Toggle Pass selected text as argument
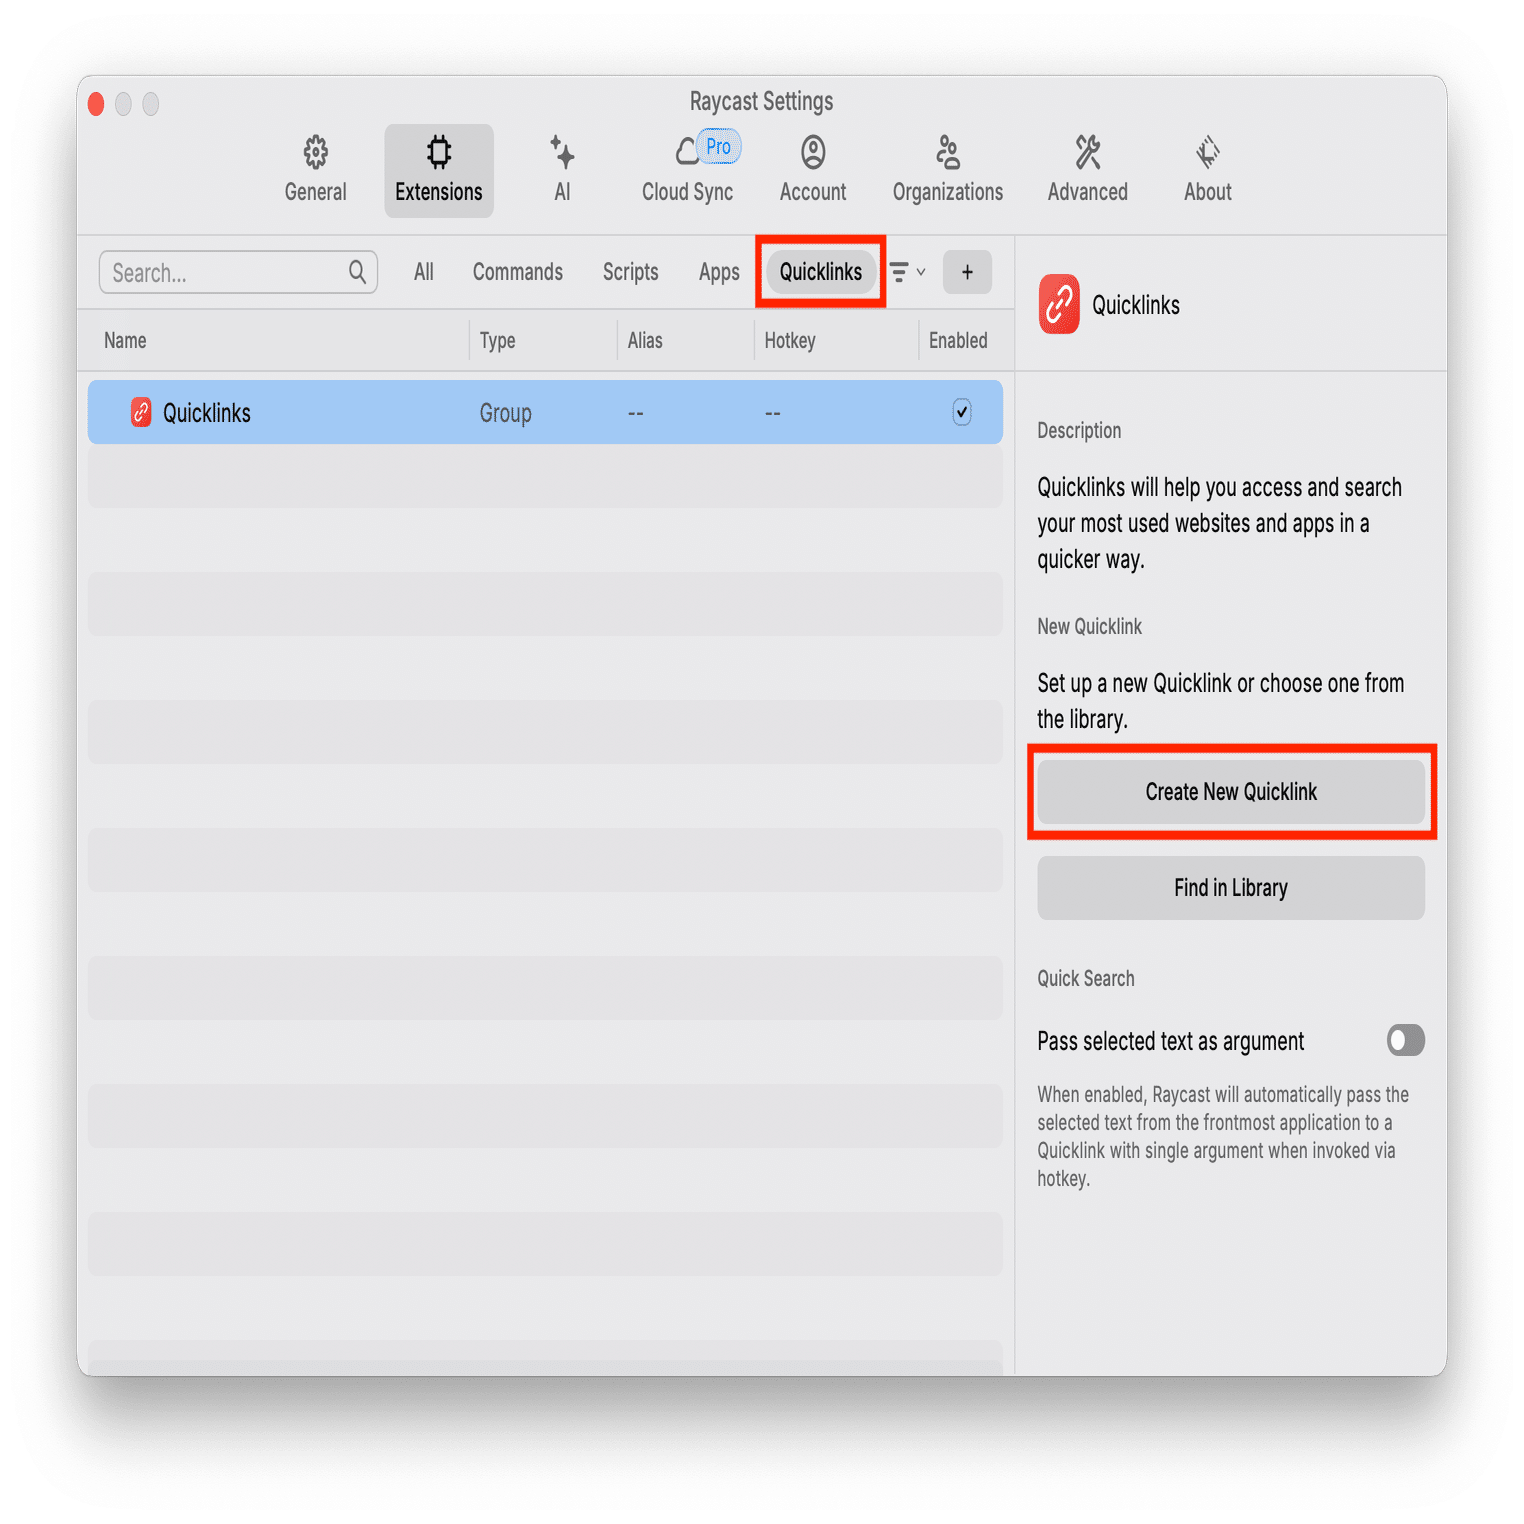This screenshot has width=1524, height=1524. pos(1405,1040)
